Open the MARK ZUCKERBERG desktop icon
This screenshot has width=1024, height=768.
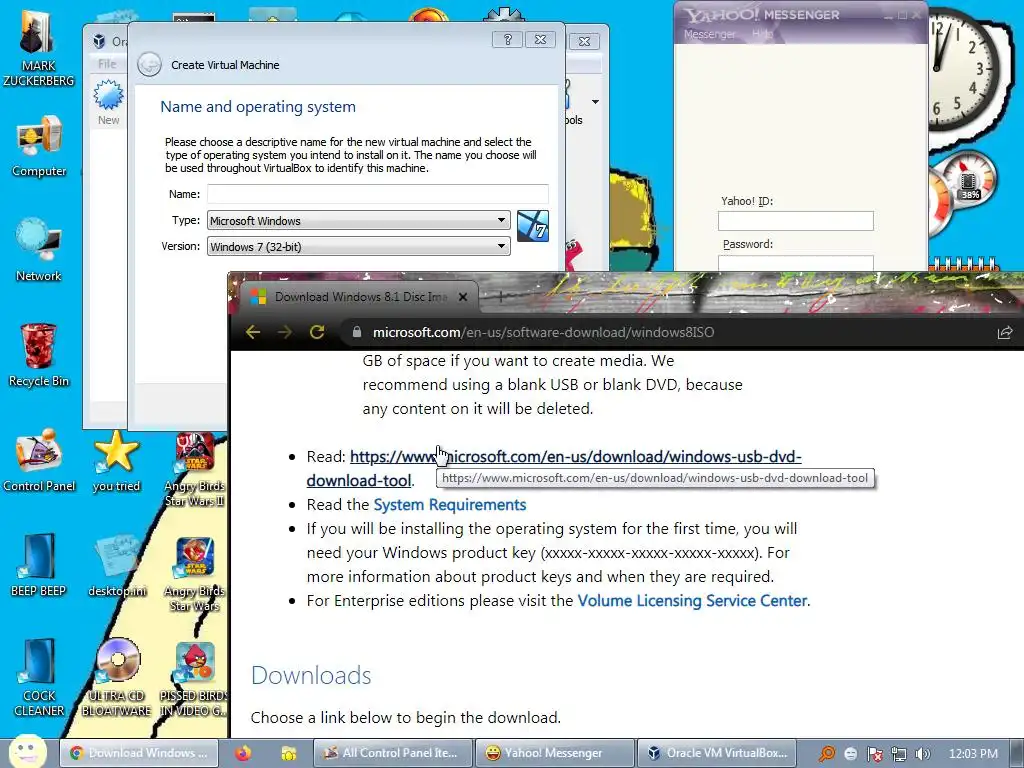point(39,46)
